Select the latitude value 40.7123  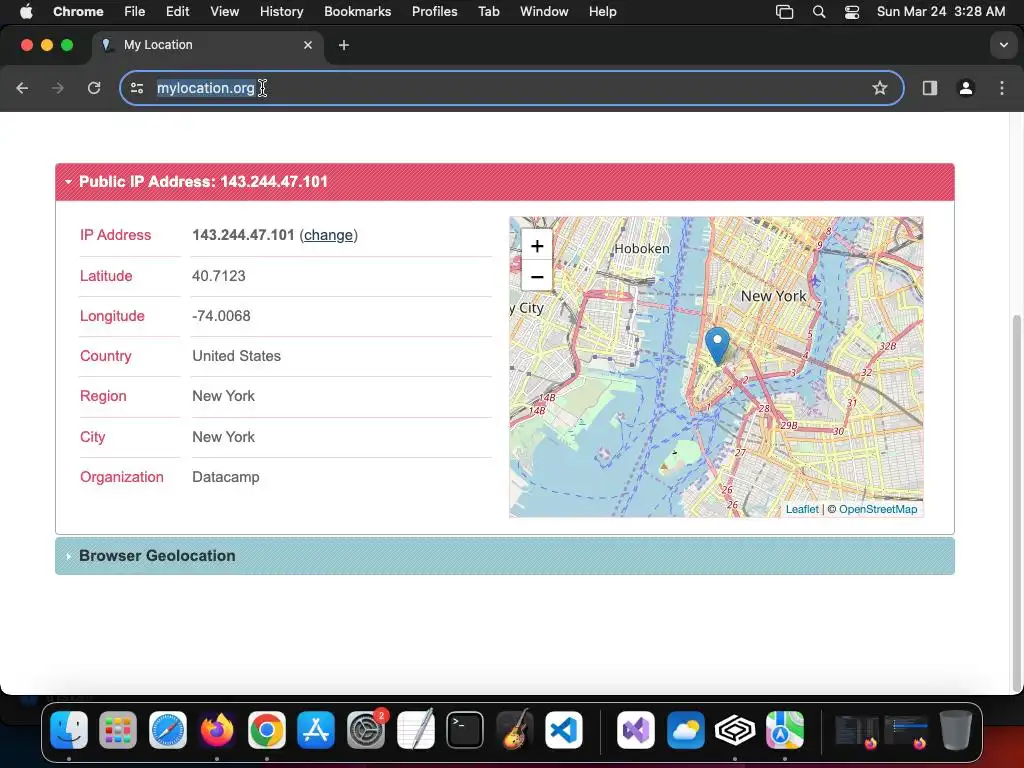point(219,276)
